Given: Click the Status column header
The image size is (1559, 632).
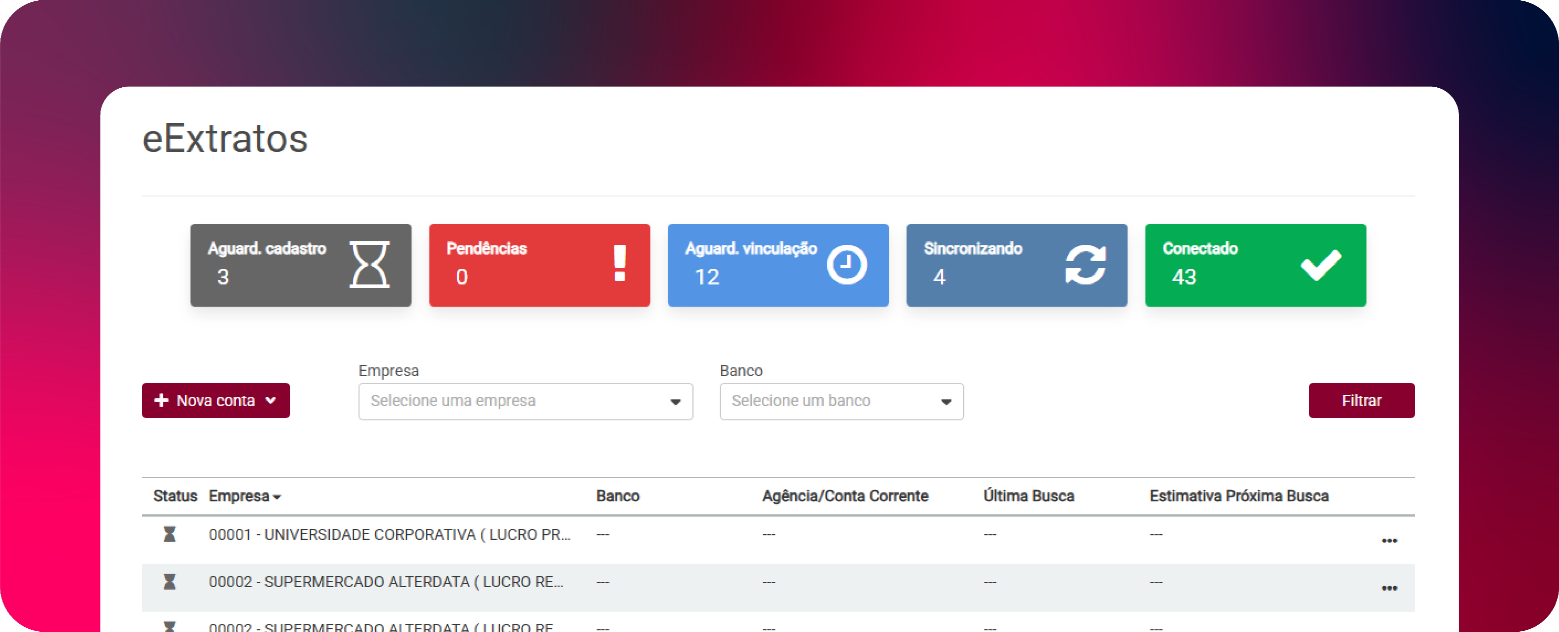Looking at the screenshot, I should (x=175, y=496).
